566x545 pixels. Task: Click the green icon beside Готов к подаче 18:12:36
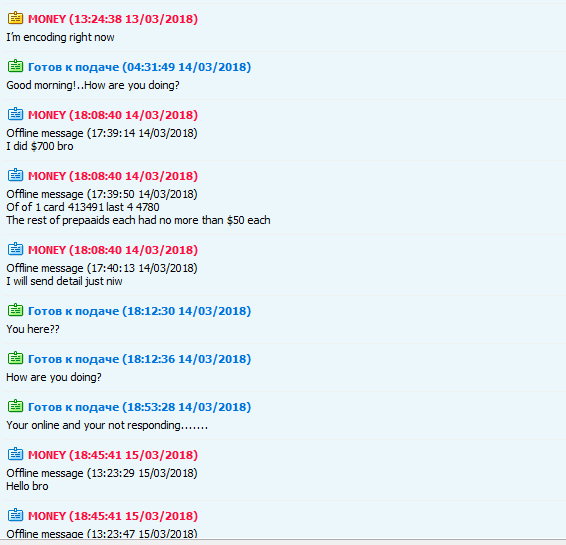15,358
